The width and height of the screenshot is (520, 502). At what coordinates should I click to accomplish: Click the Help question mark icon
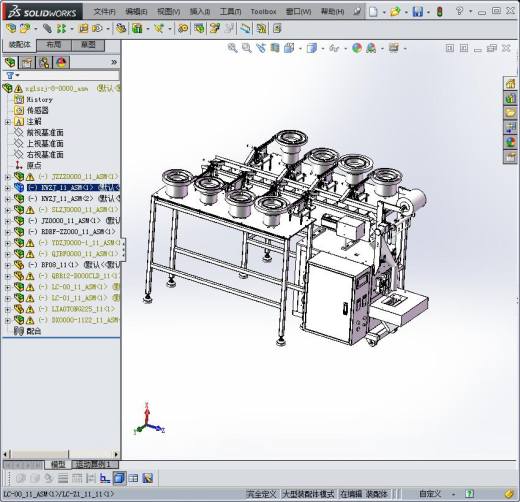pyautogui.click(x=460, y=11)
